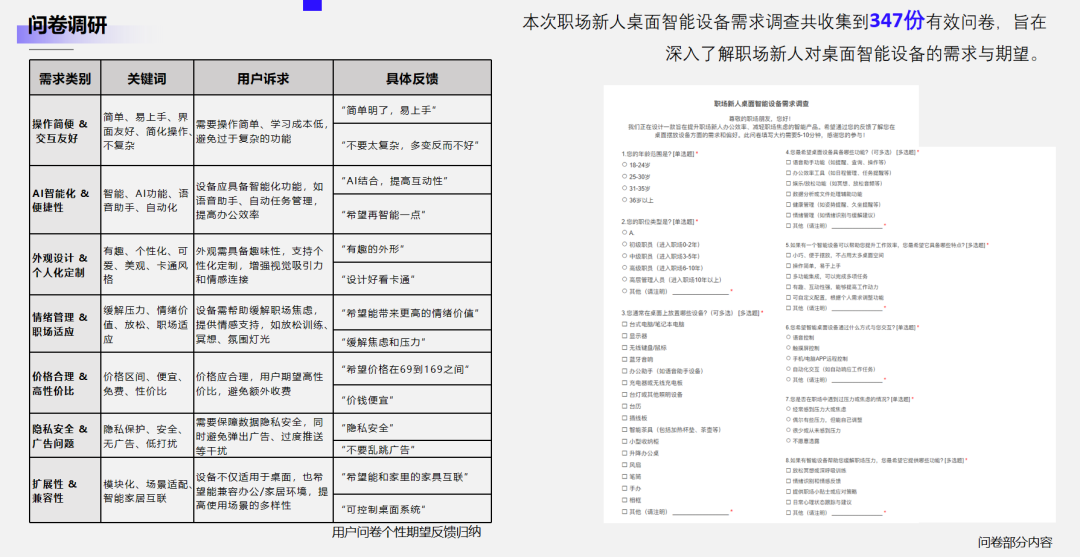Tick the 情绪识别和情感反馈 checkbox
1080x557 pixels.
pyautogui.click(x=788, y=481)
